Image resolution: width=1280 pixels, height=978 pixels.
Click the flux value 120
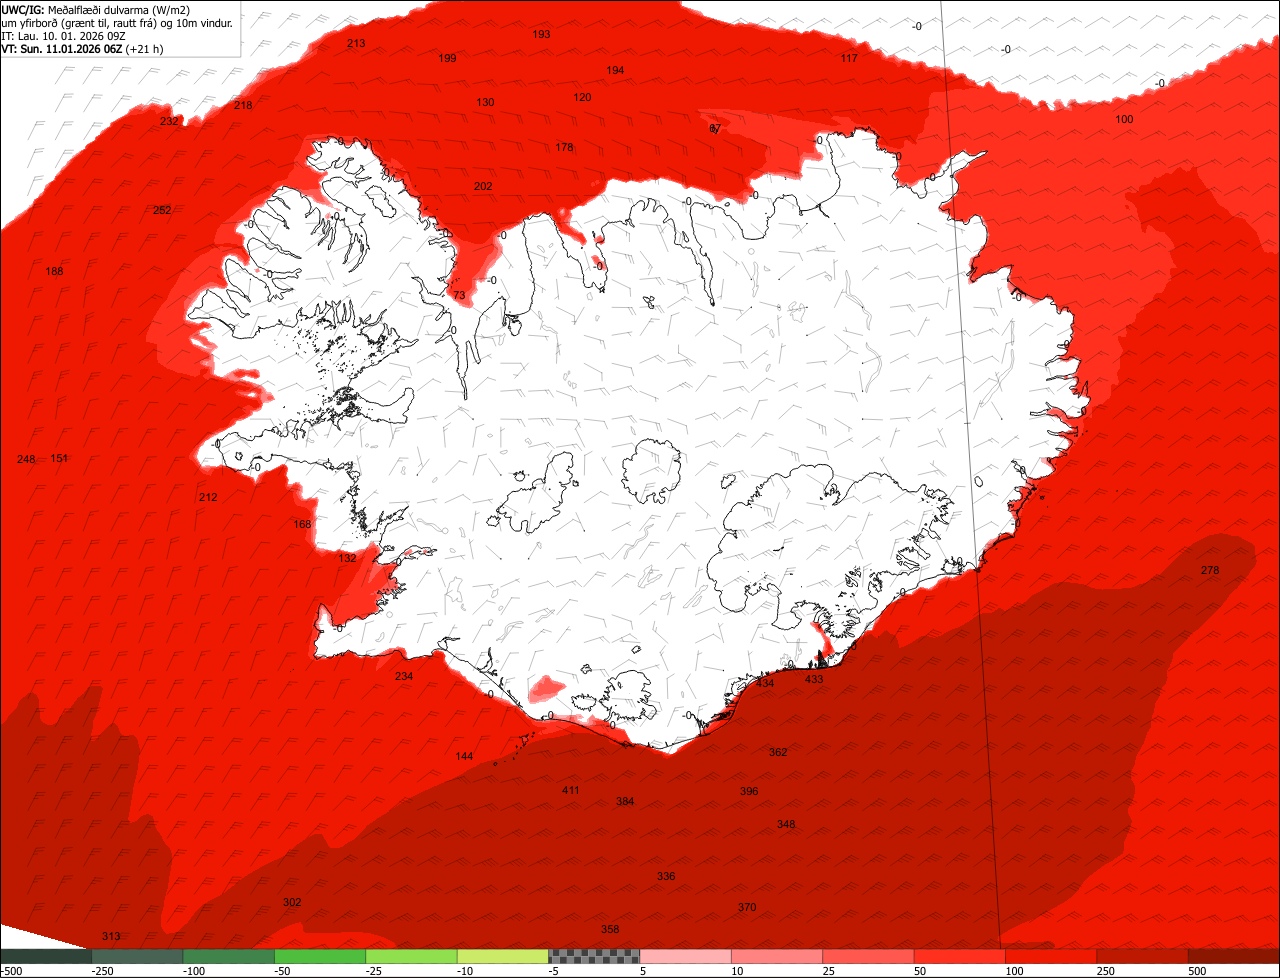582,98
